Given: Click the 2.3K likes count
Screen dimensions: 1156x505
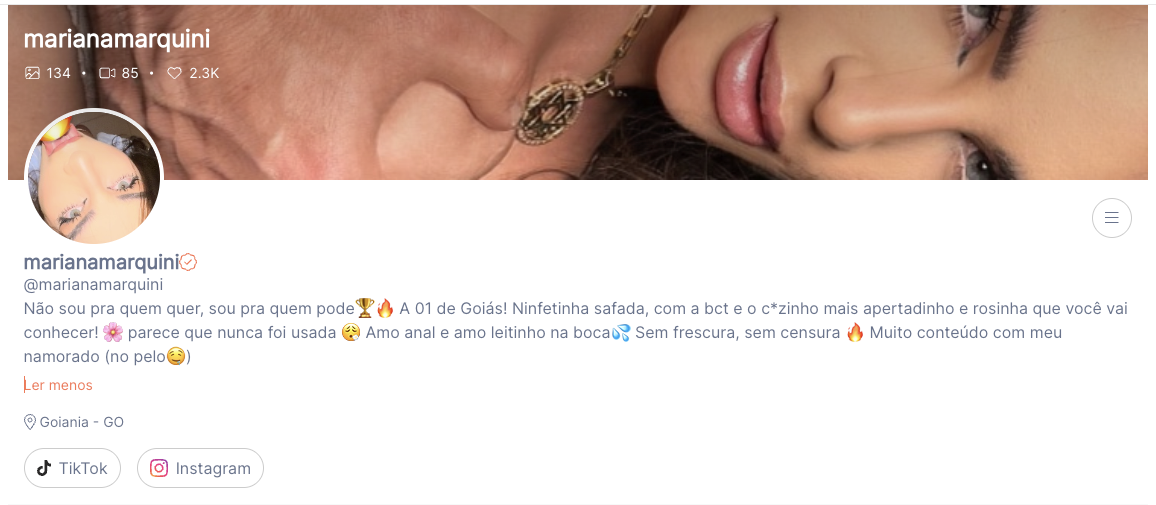Looking at the screenshot, I should point(204,73).
